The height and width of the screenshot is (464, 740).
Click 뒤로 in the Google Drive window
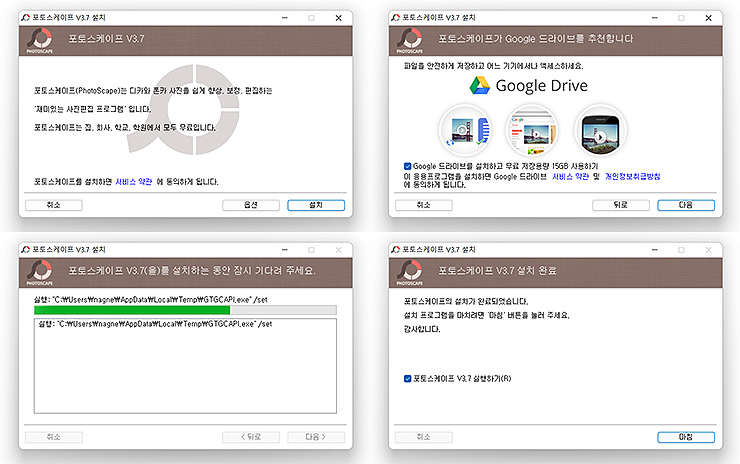pyautogui.click(x=621, y=205)
